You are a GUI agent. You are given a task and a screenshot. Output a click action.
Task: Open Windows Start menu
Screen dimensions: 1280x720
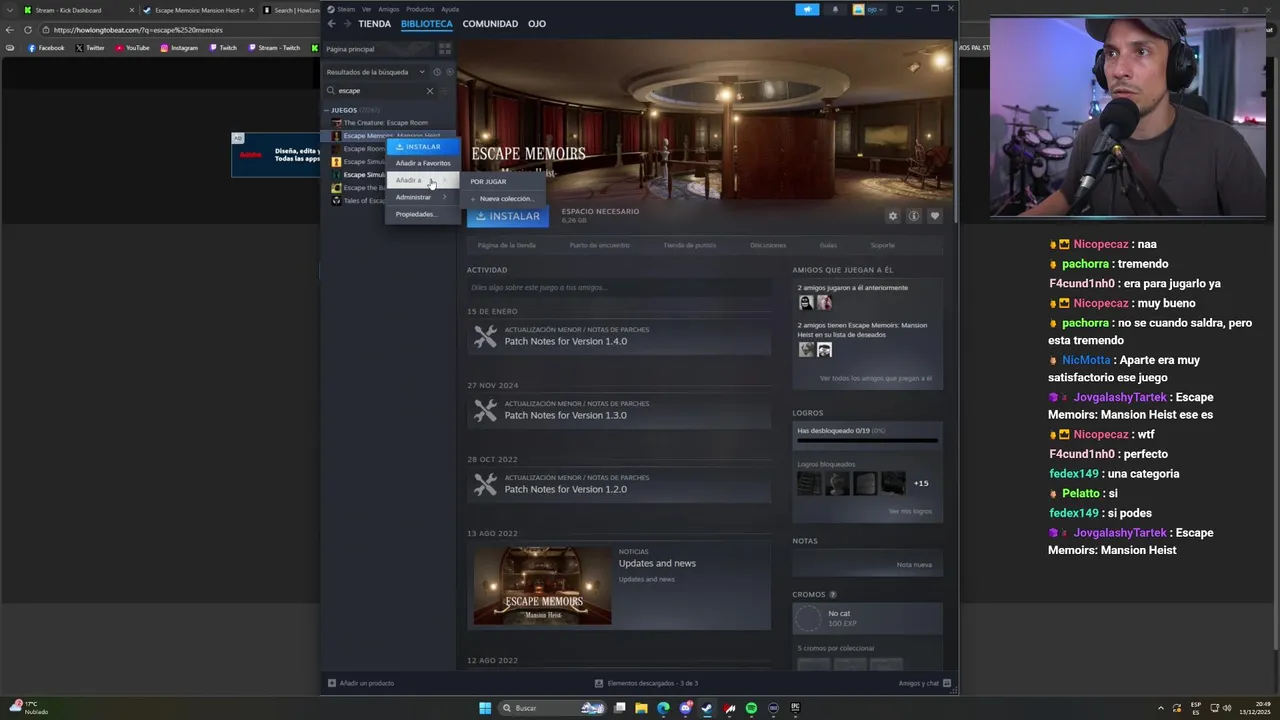coord(485,708)
